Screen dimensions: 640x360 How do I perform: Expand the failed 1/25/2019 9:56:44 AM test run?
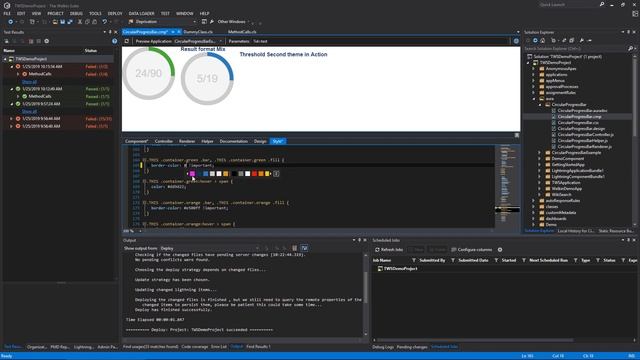coord(12,119)
